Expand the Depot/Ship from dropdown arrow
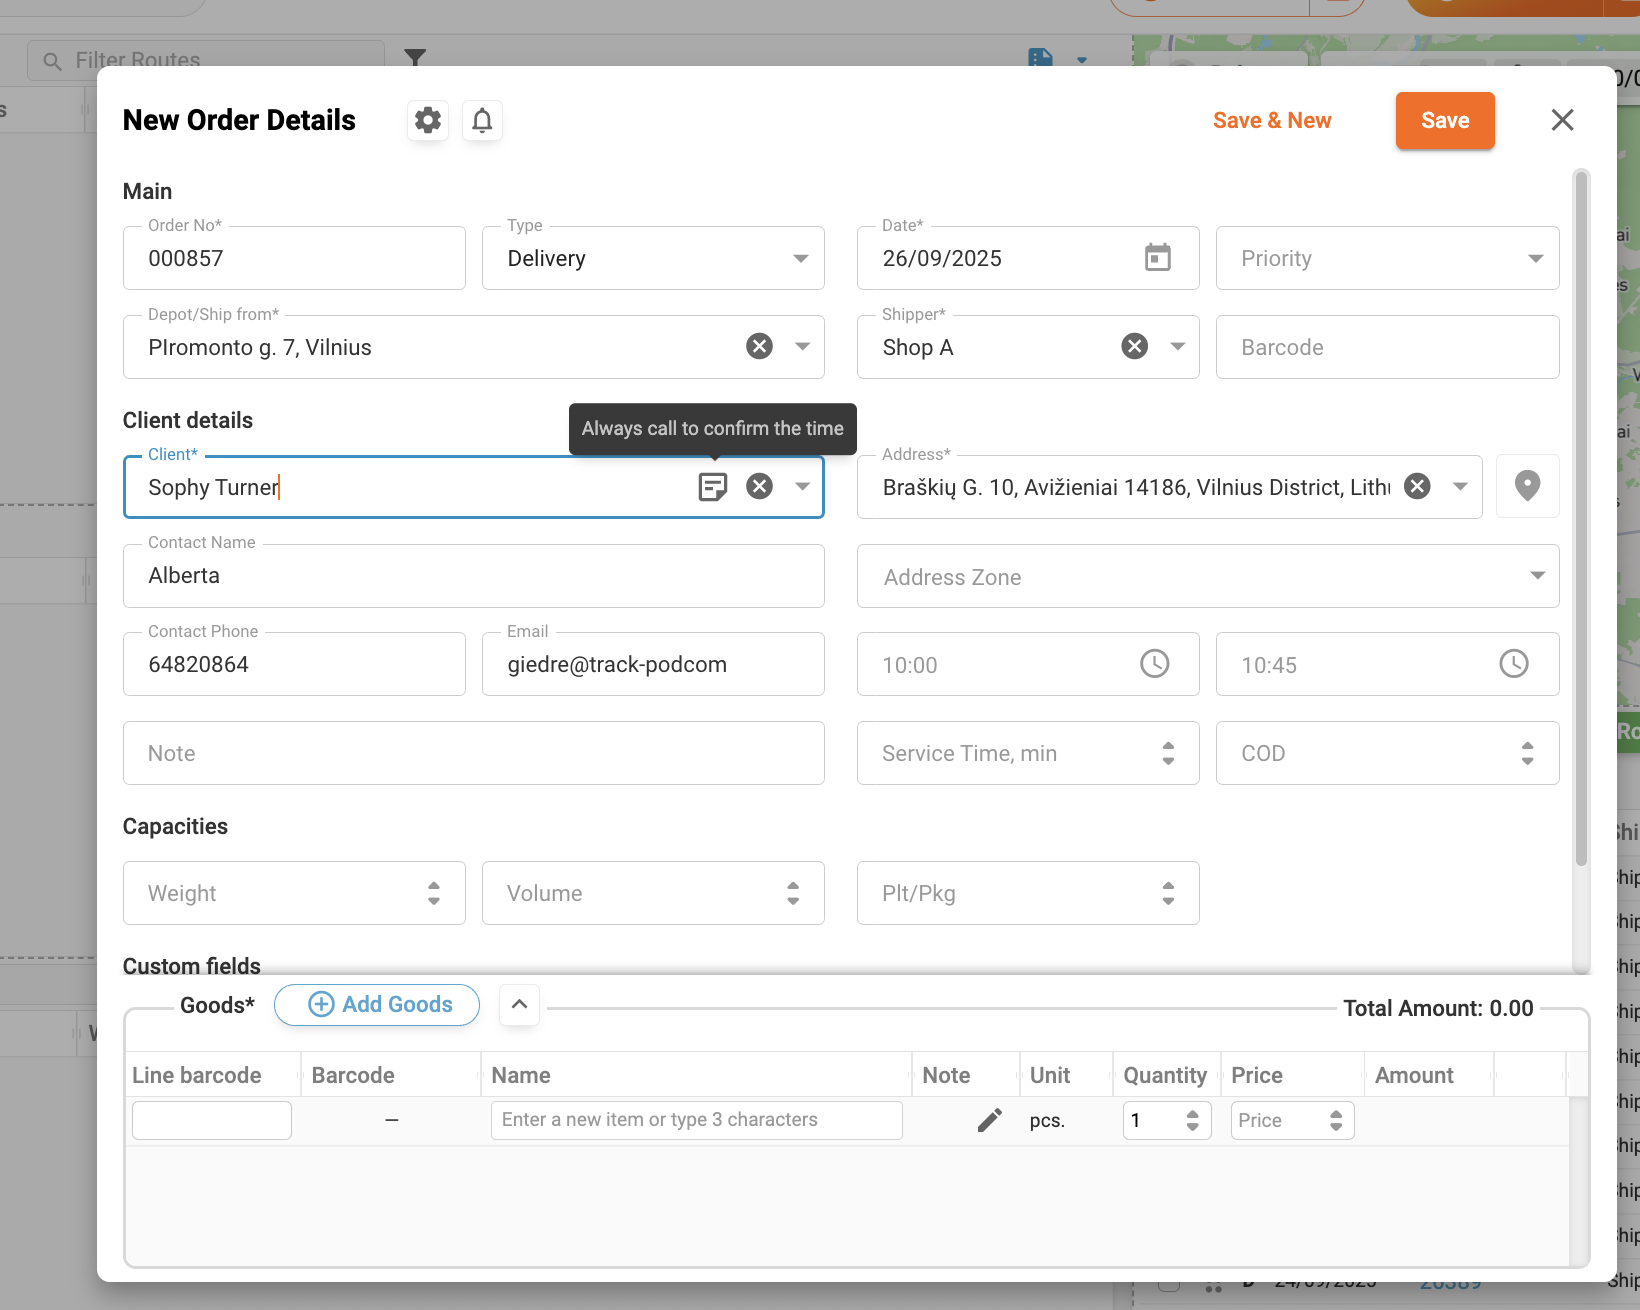The image size is (1640, 1310). tap(802, 346)
